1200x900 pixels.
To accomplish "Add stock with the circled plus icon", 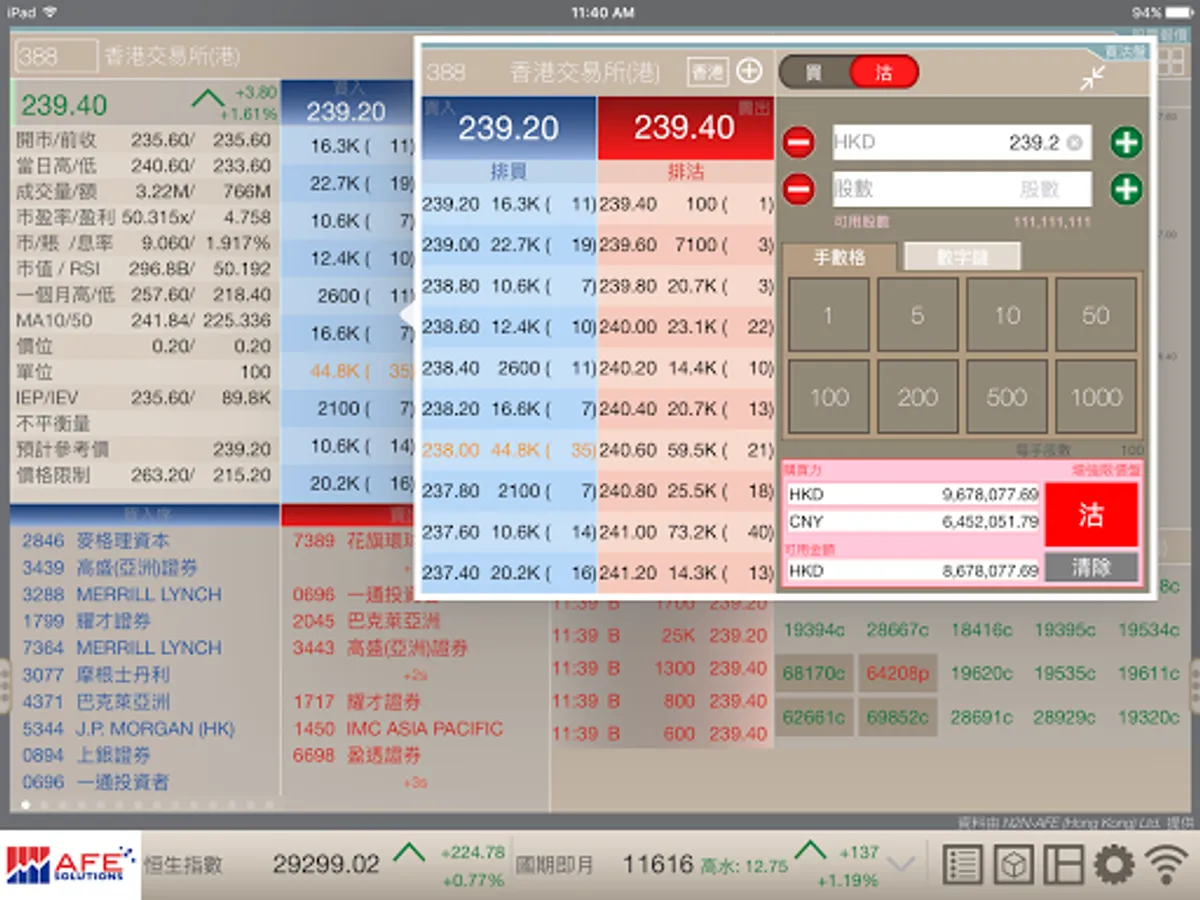I will click(x=749, y=71).
